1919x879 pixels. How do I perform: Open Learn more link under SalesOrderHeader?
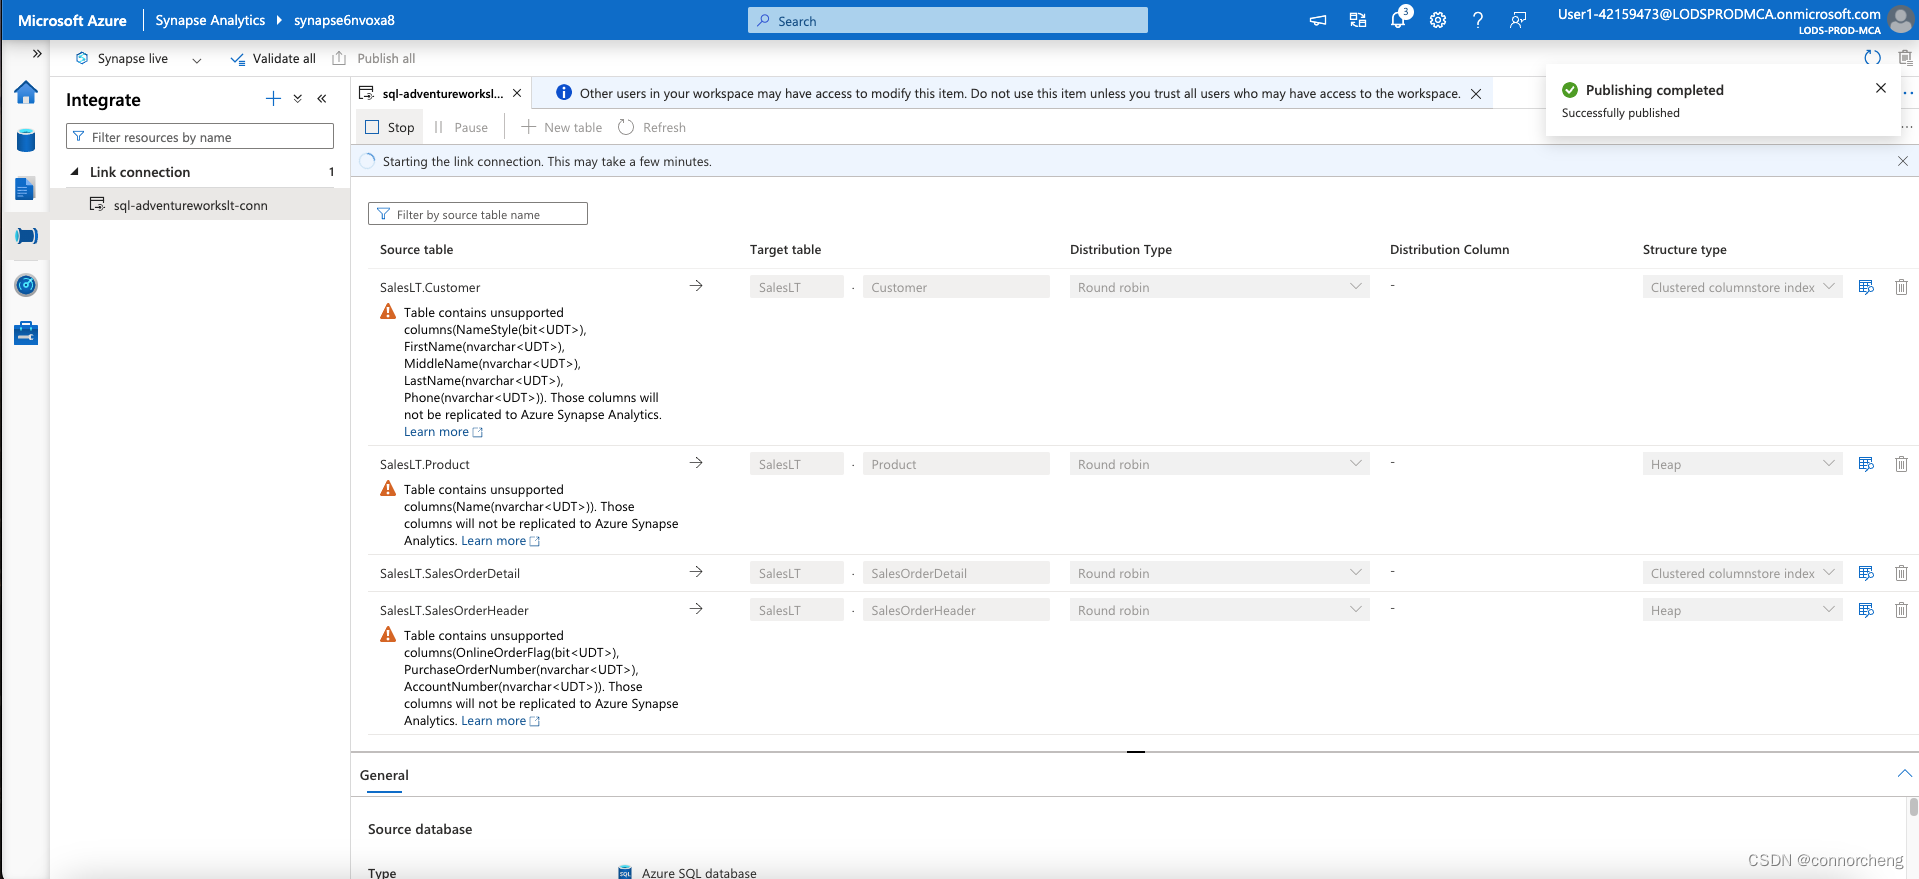[500, 721]
